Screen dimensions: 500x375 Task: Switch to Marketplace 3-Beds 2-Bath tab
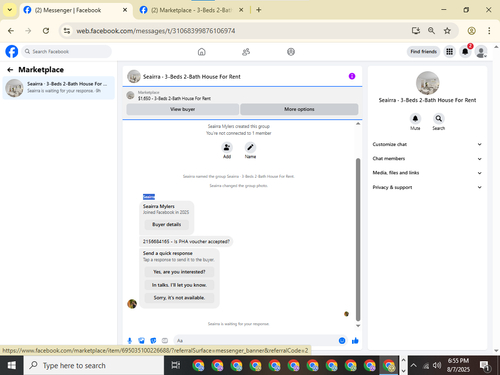coord(191,10)
